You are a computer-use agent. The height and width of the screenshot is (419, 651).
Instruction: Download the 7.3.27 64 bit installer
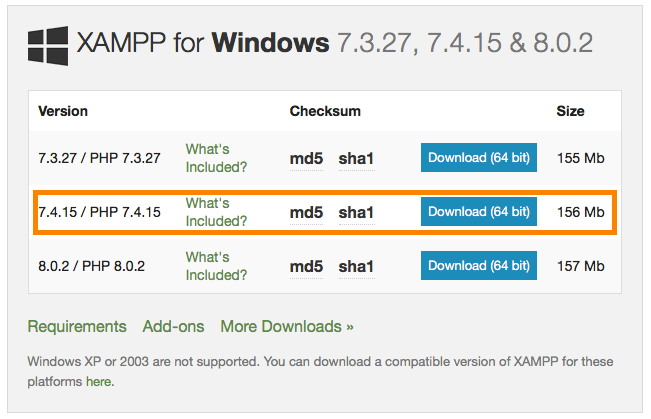click(478, 158)
